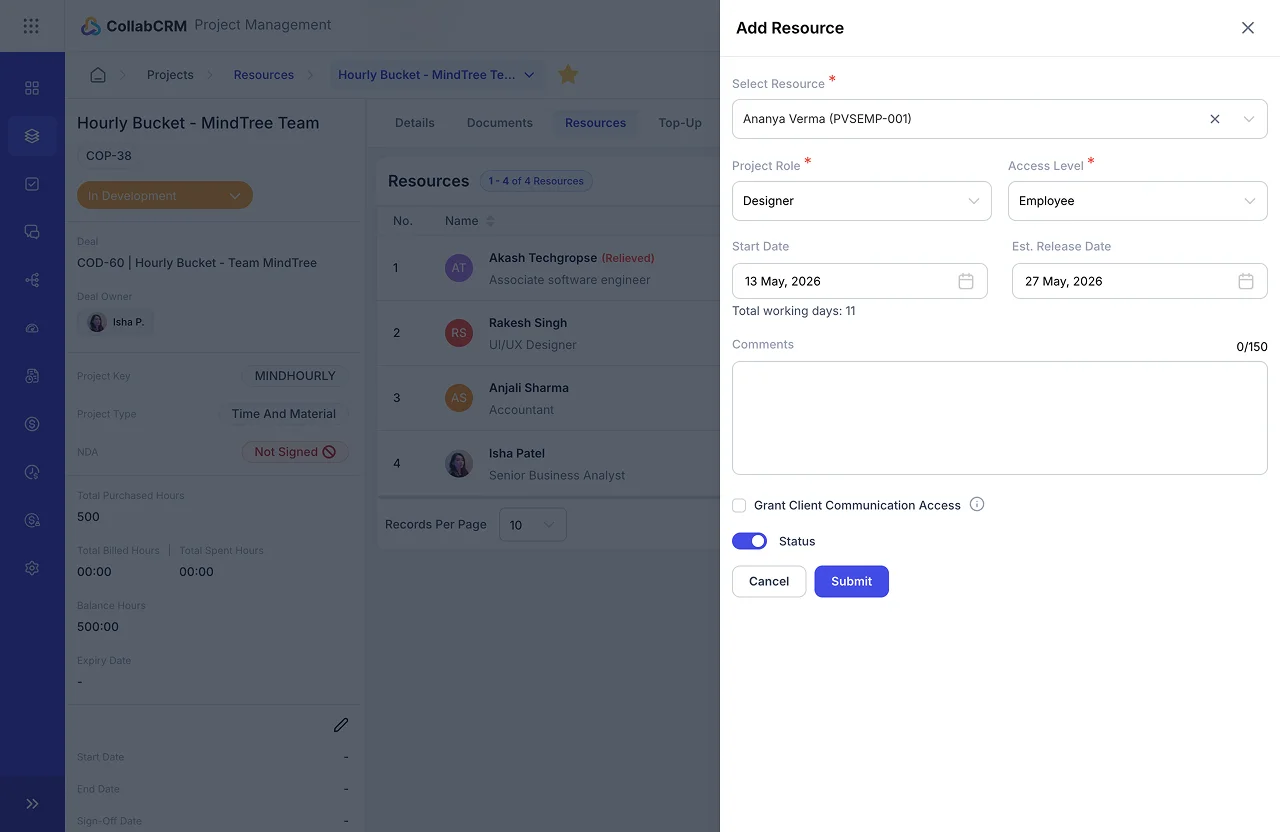Open the calendar icon in Est. Release Date
The width and height of the screenshot is (1280, 832).
pos(1246,282)
